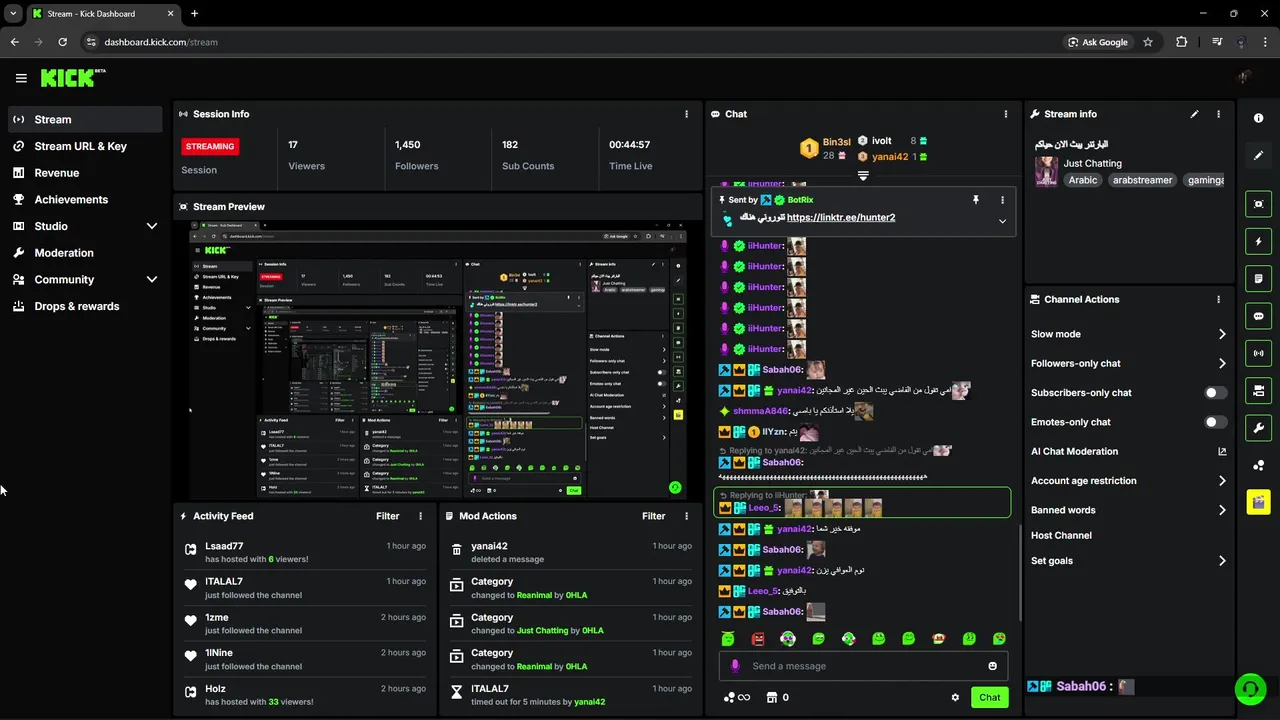
Task: Open AI Chat Moderation external link
Action: pyautogui.click(x=1222, y=452)
